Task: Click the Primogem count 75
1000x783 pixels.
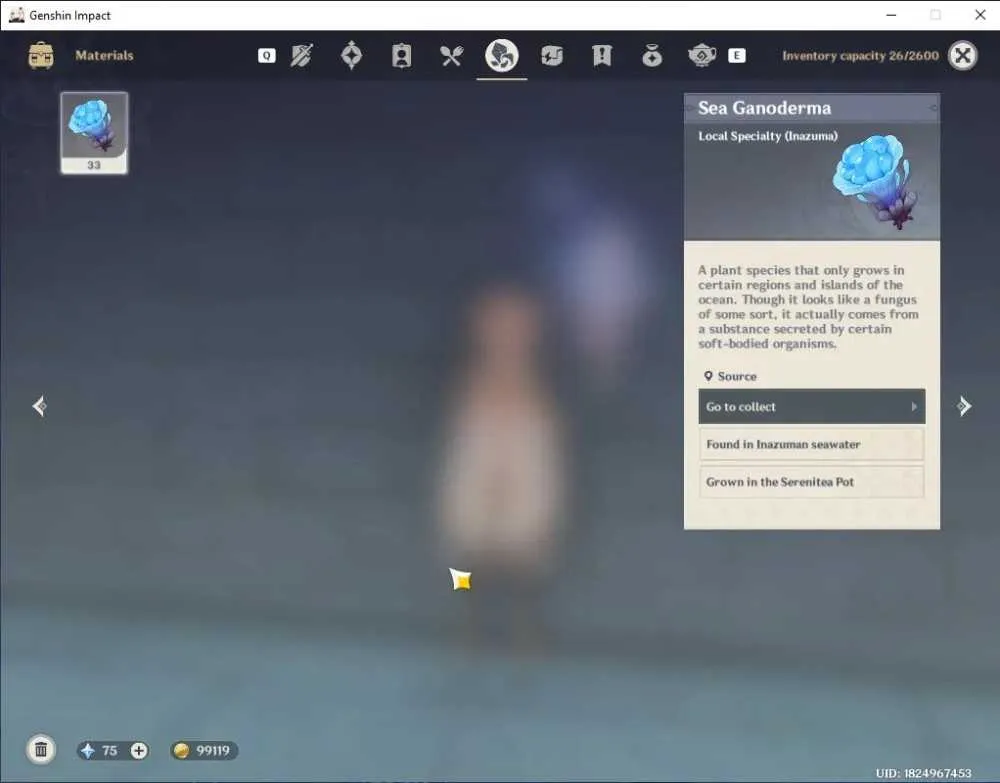Action: coord(110,750)
